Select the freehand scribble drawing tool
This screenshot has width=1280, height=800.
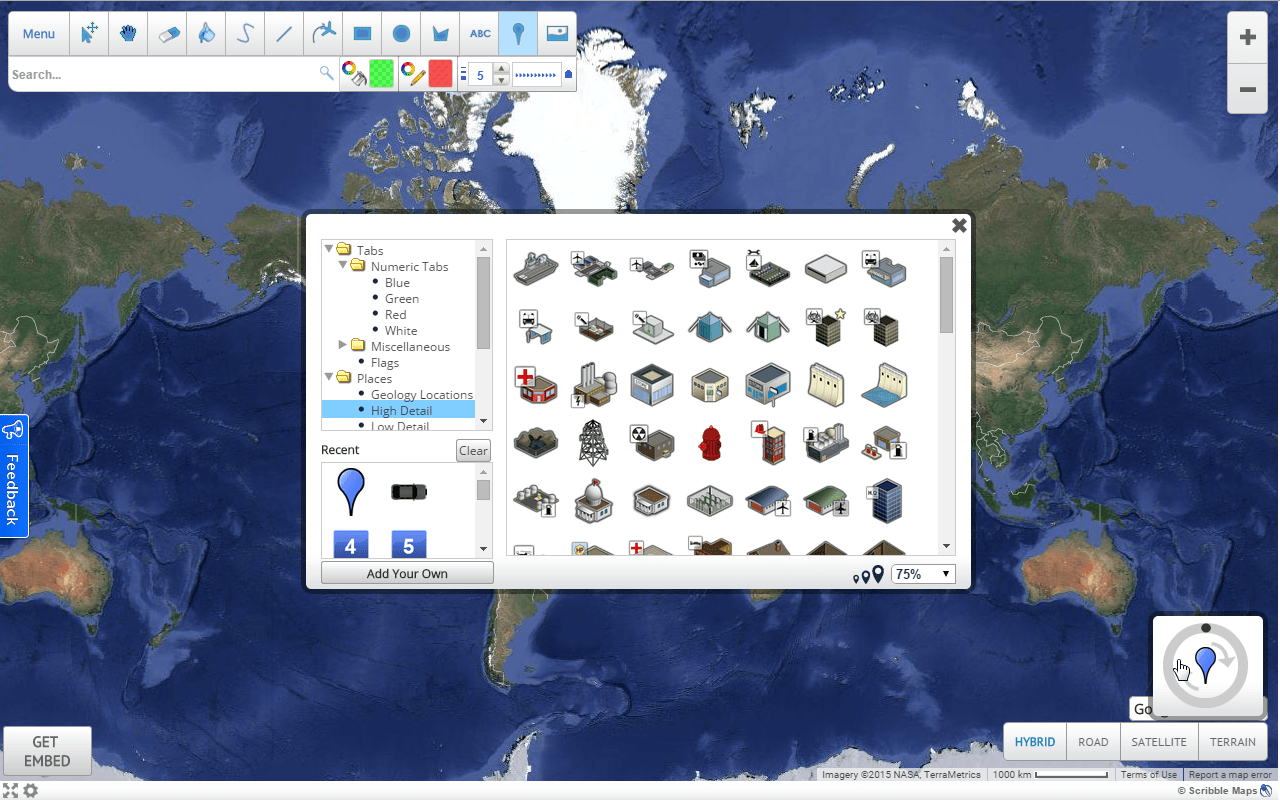pyautogui.click(x=245, y=33)
